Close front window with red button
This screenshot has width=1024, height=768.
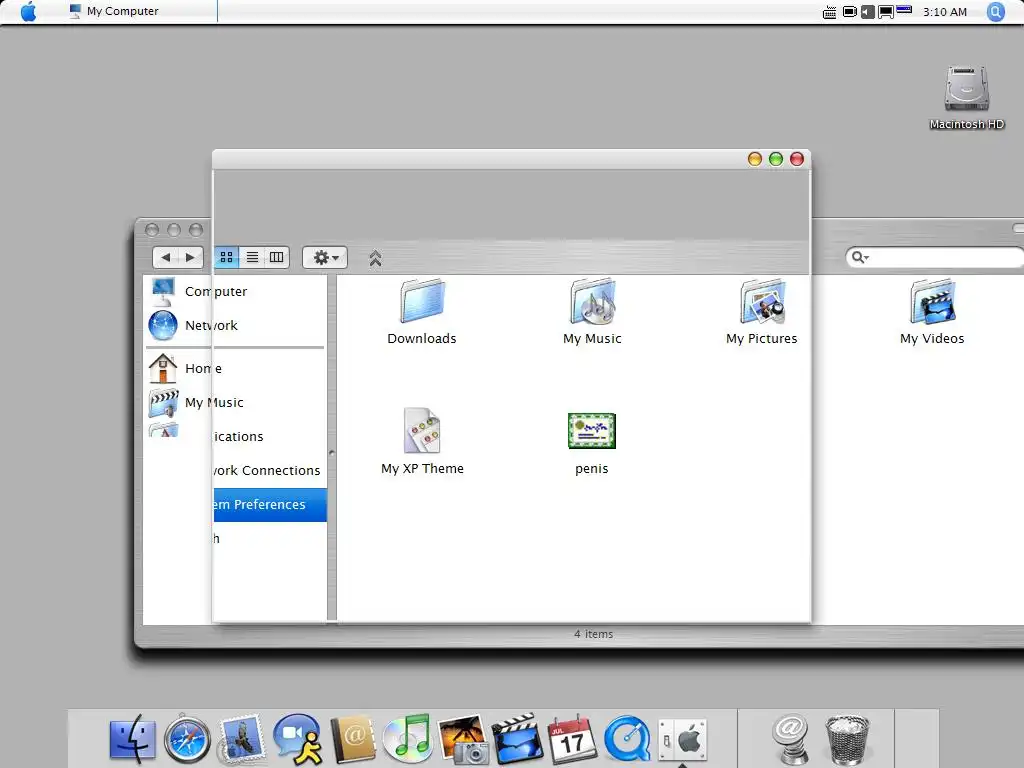coord(797,159)
